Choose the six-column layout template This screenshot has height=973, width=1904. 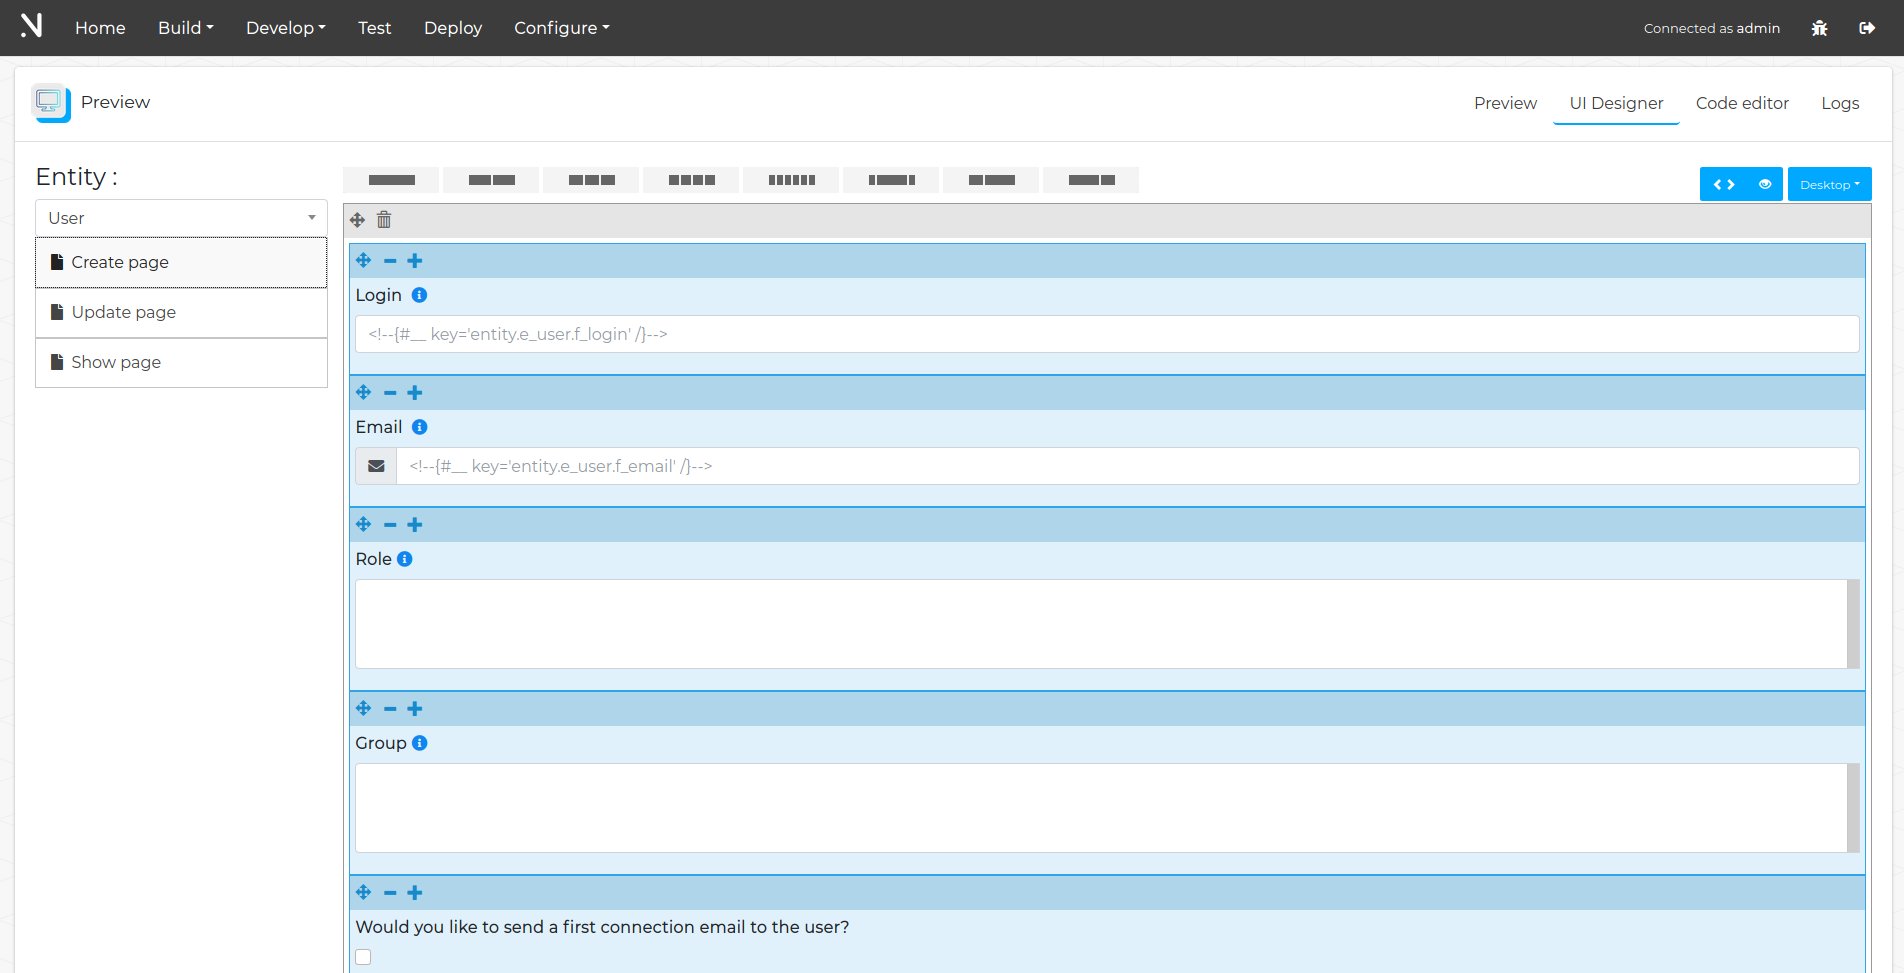[791, 180]
